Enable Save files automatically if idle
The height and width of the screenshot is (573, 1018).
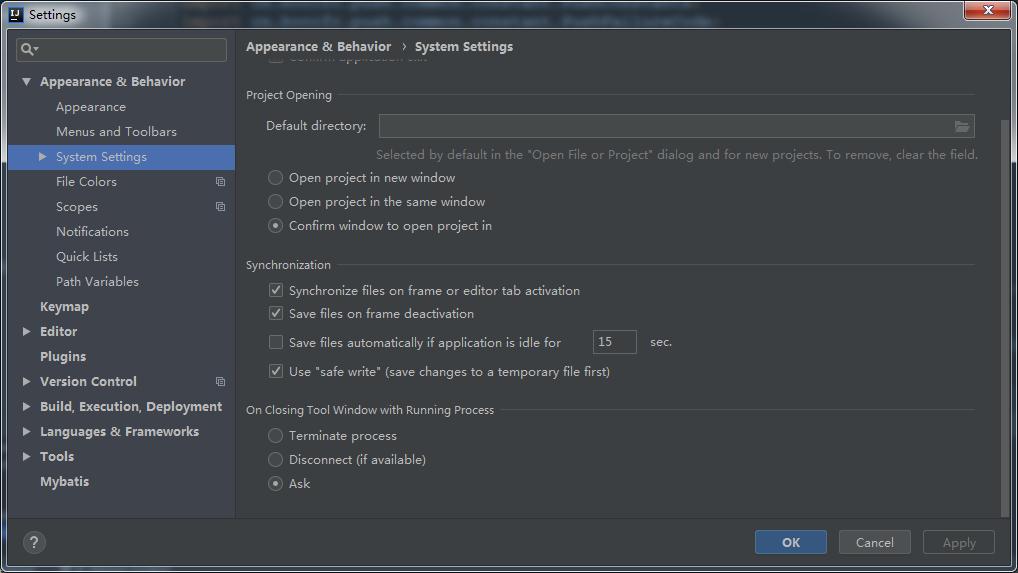[276, 342]
